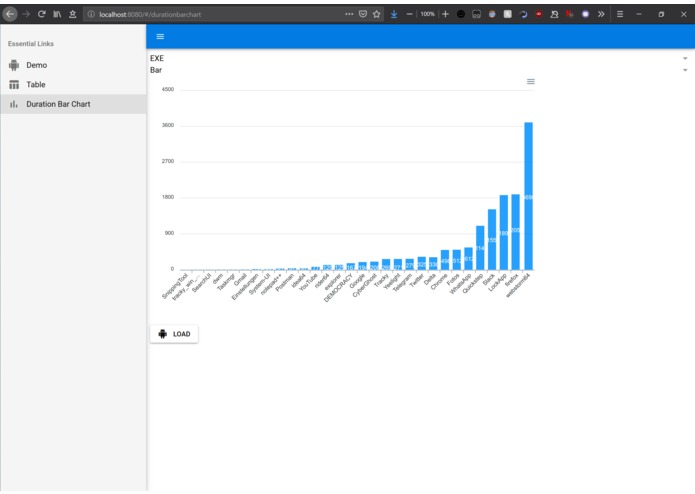Click the WhatsApp bar in chart
The width and height of the screenshot is (695, 494).
click(468, 258)
